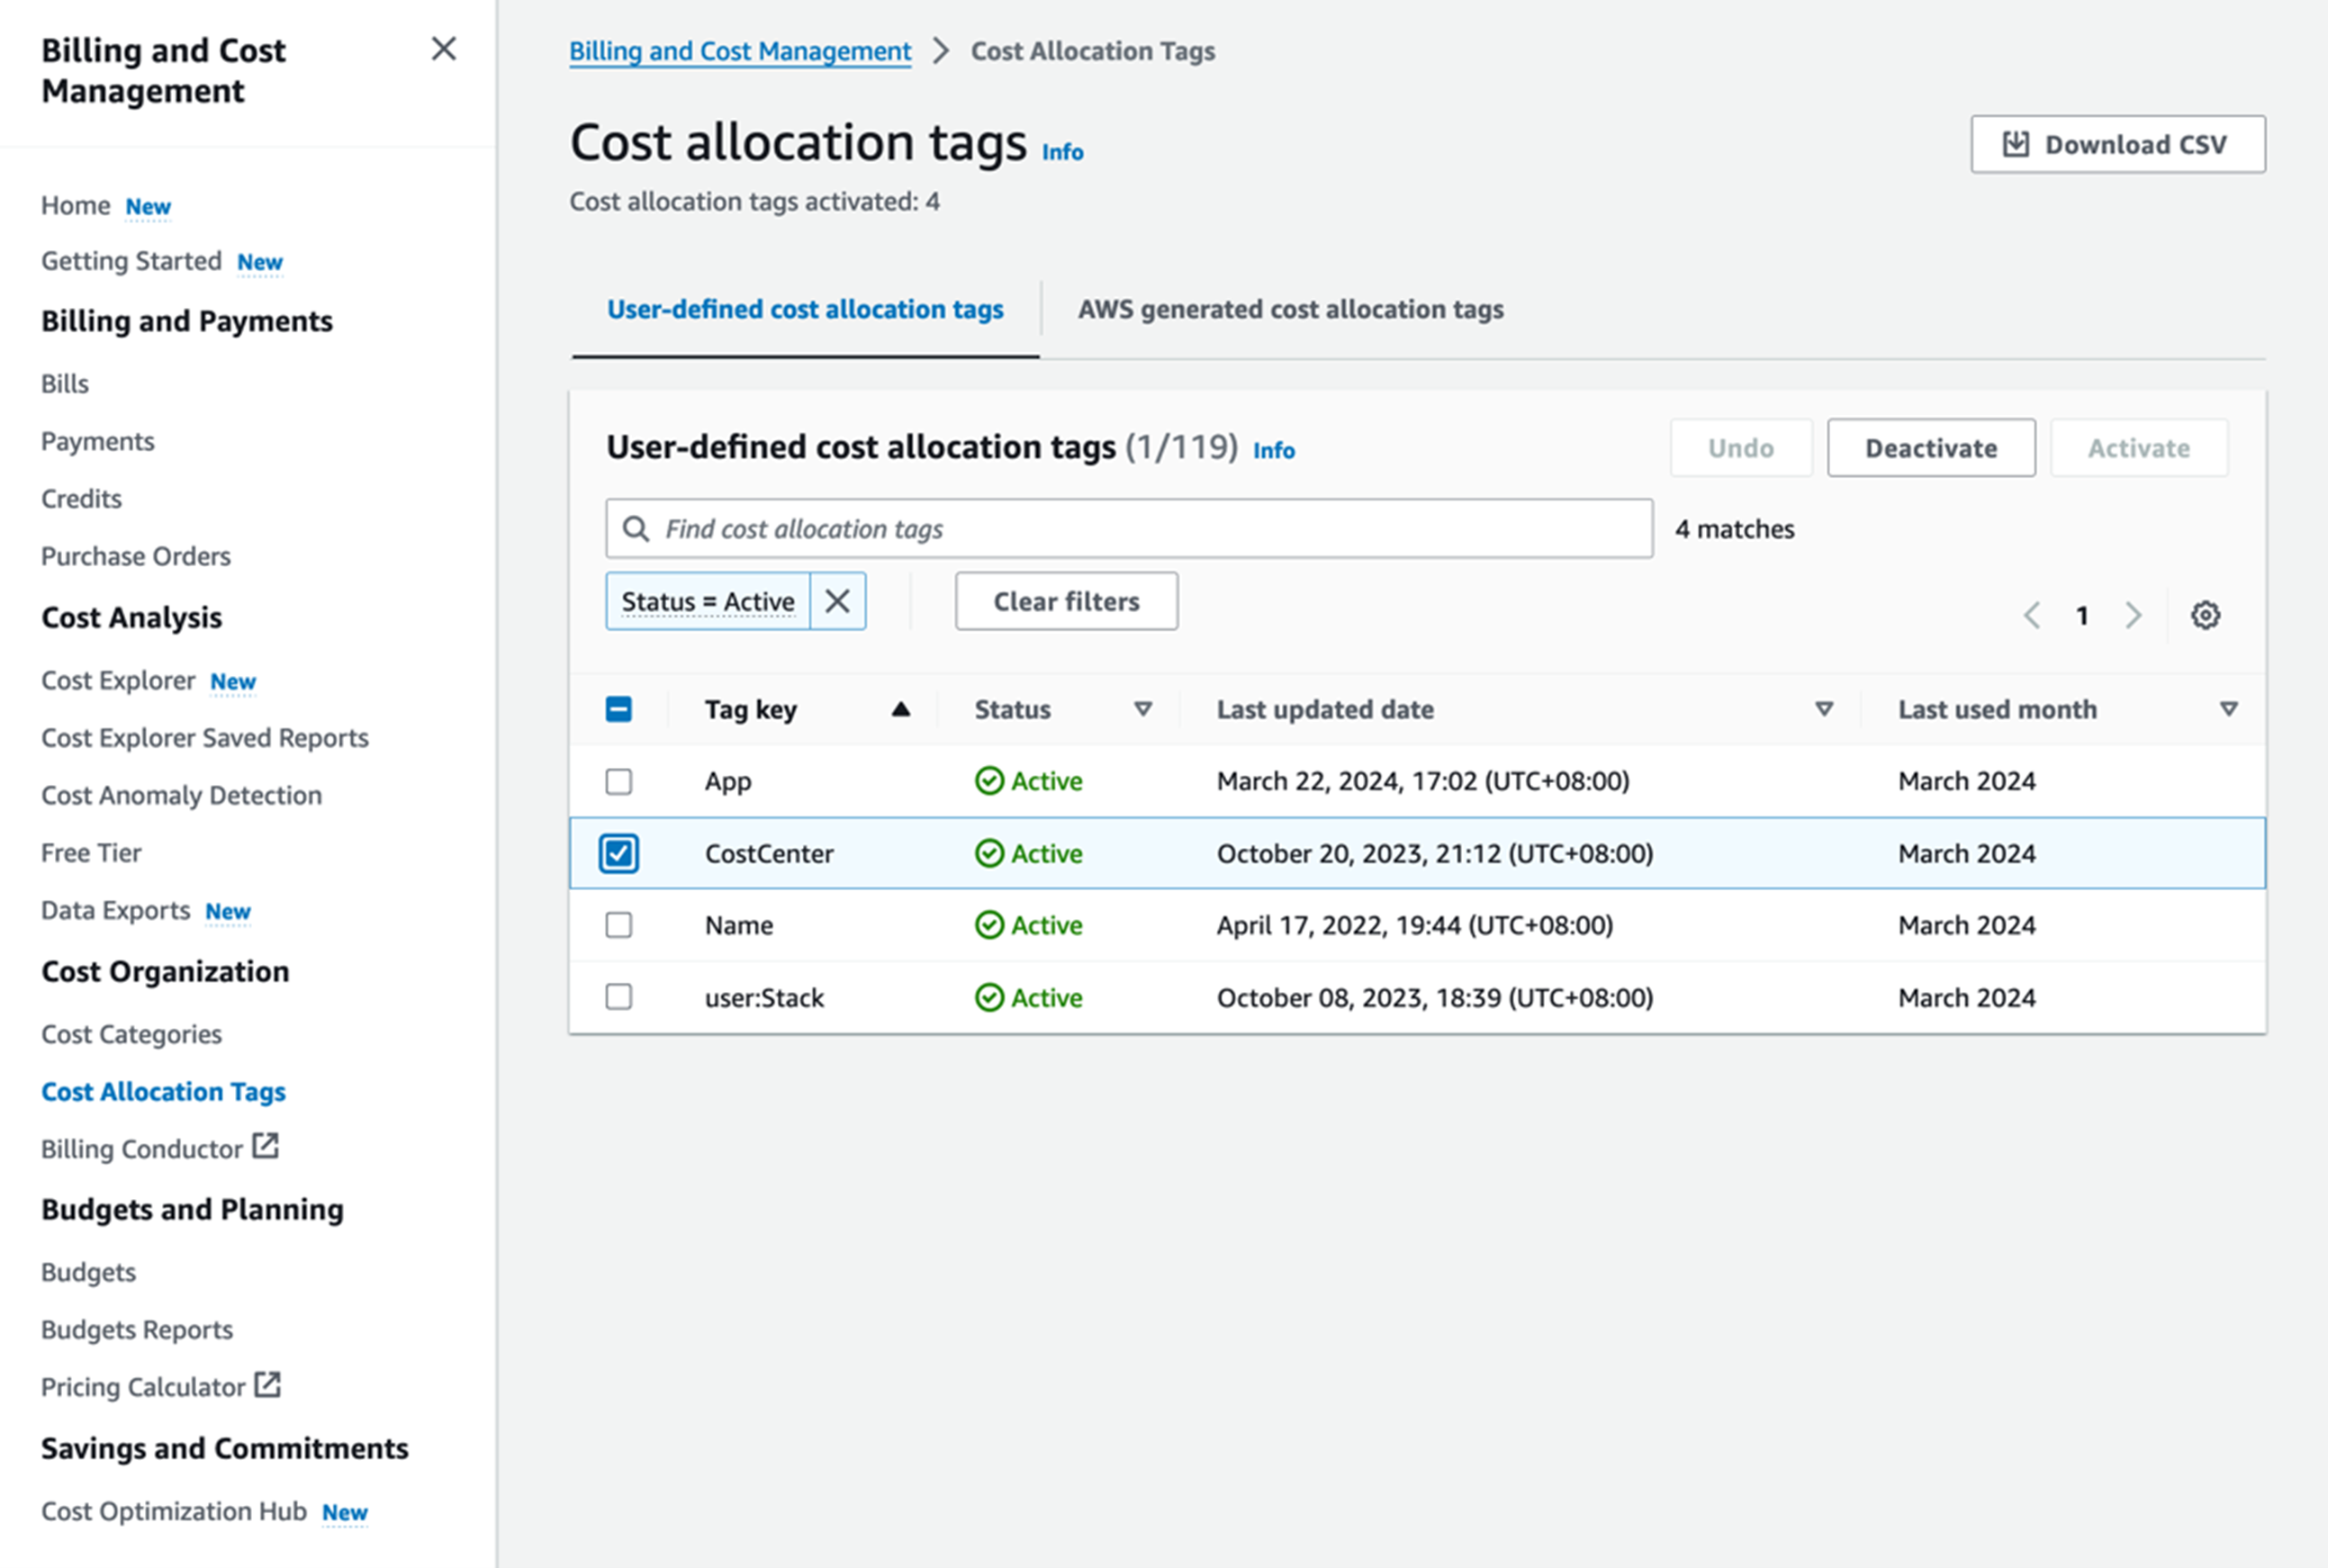Switch to AWS generated cost allocation tags tab

click(x=1290, y=310)
